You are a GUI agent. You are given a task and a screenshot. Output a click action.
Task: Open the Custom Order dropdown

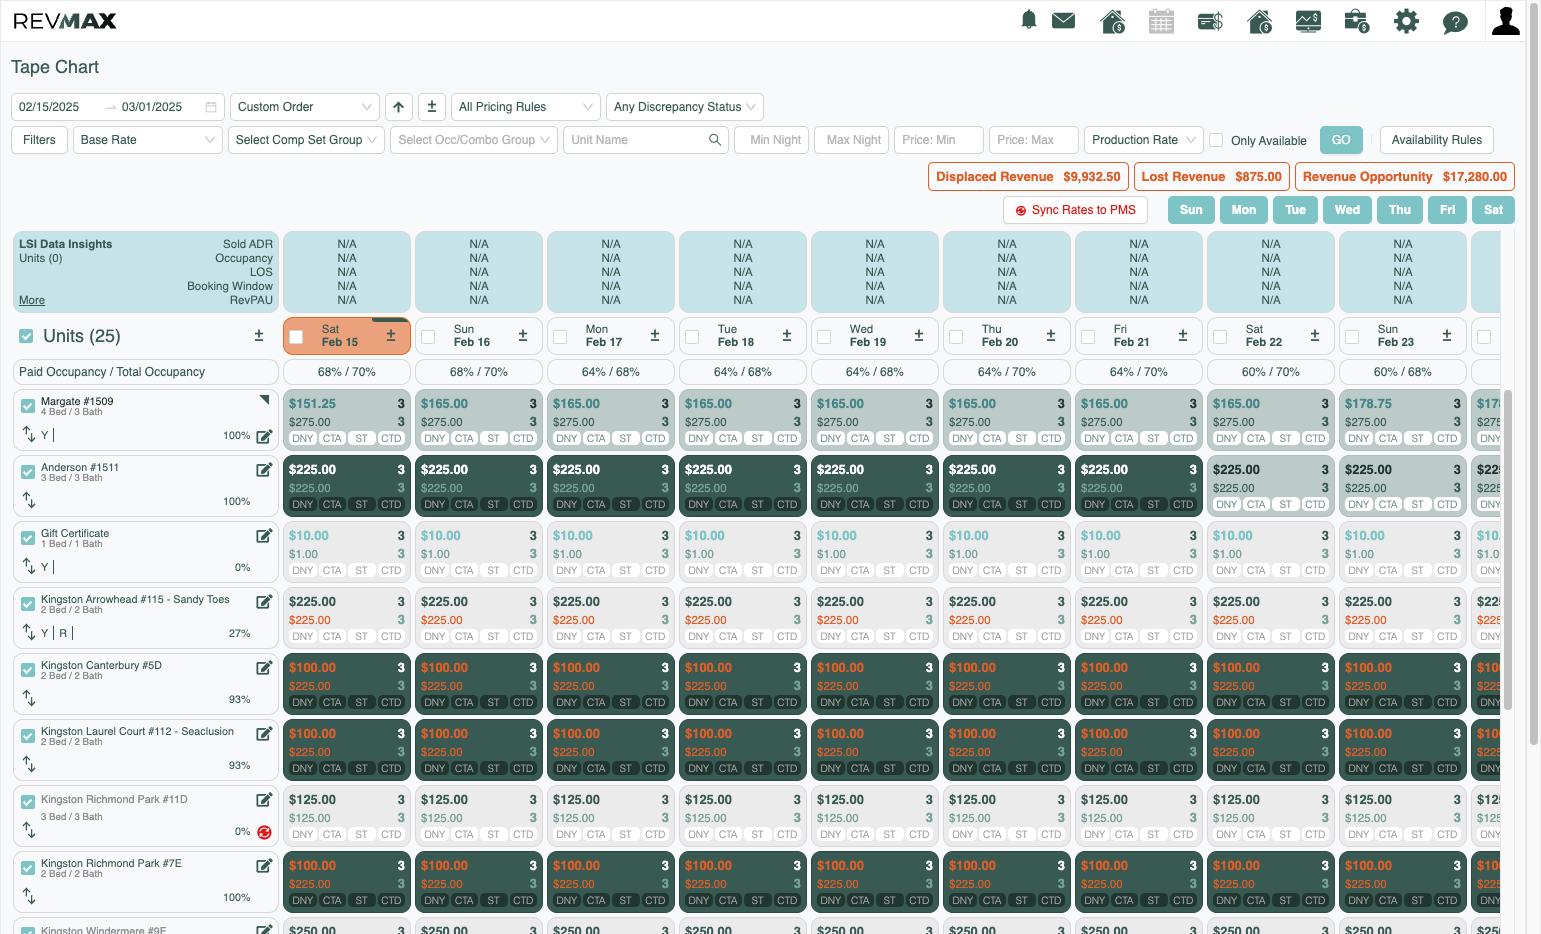[305, 107]
